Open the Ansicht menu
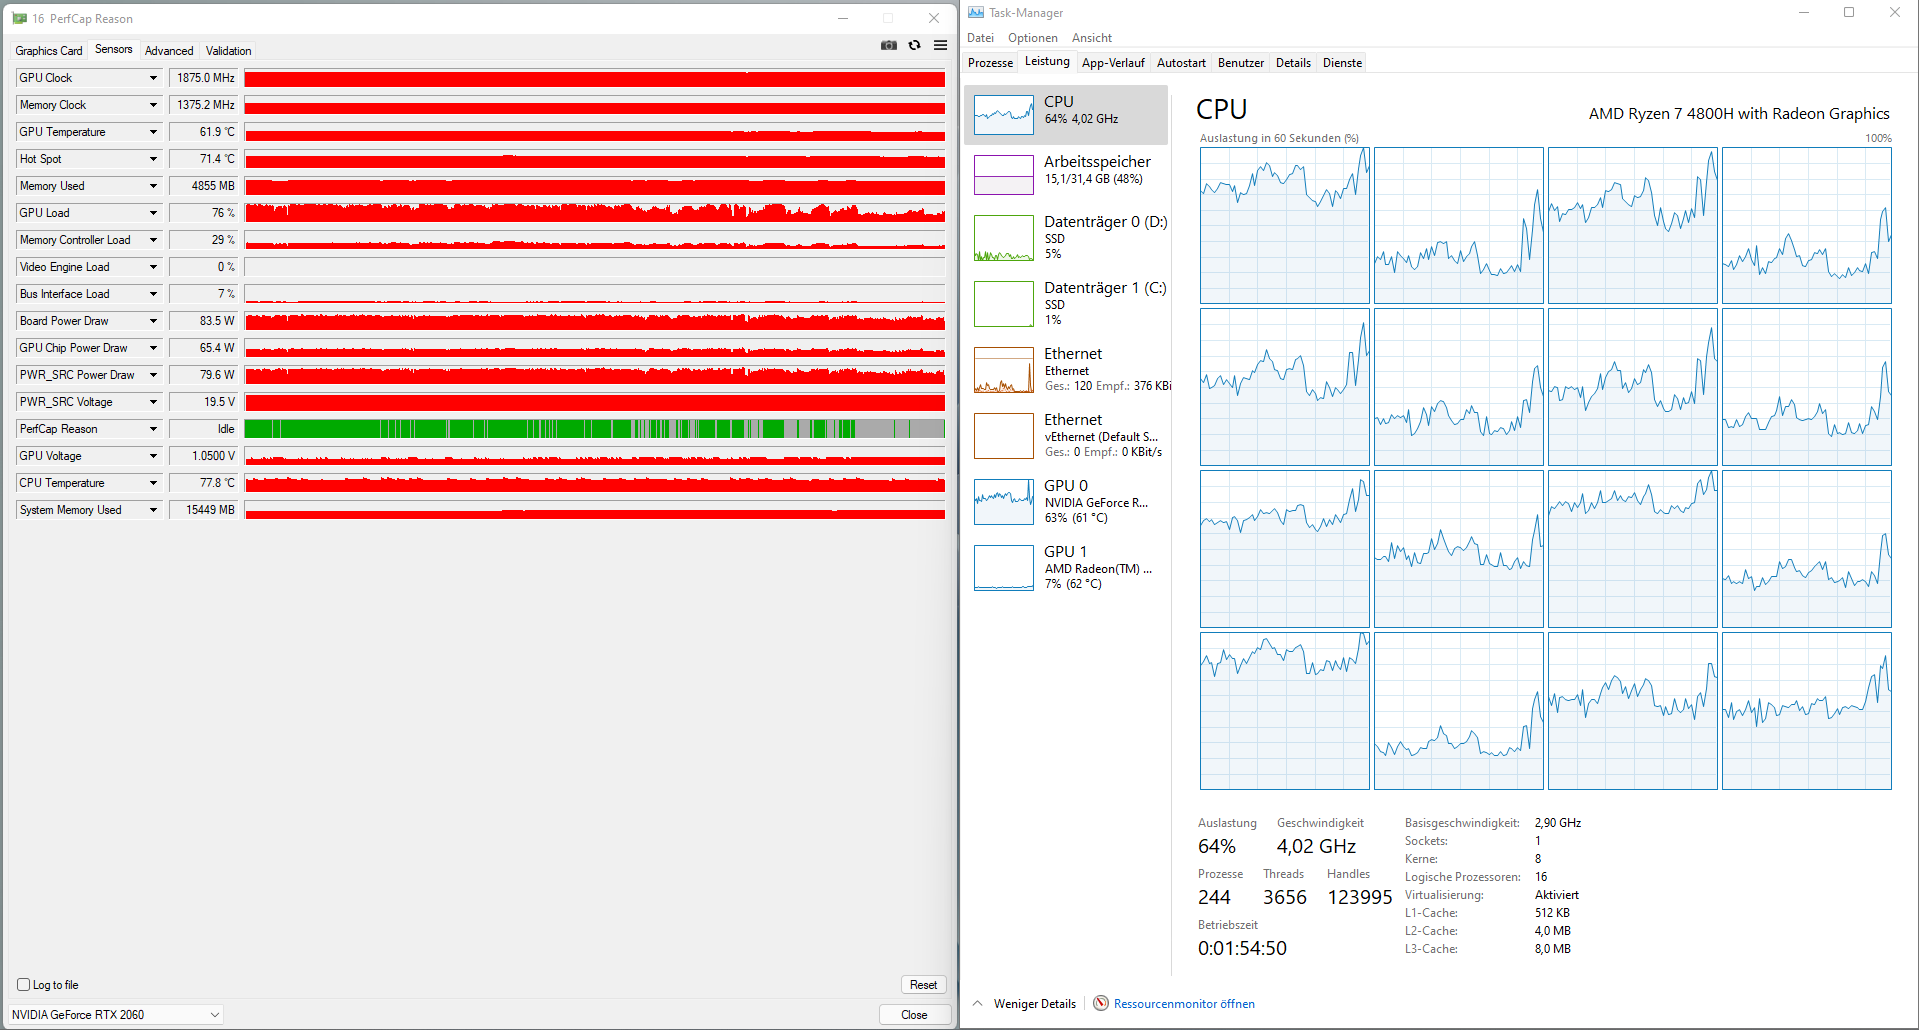Viewport: 1919px width, 1030px height. (x=1091, y=38)
